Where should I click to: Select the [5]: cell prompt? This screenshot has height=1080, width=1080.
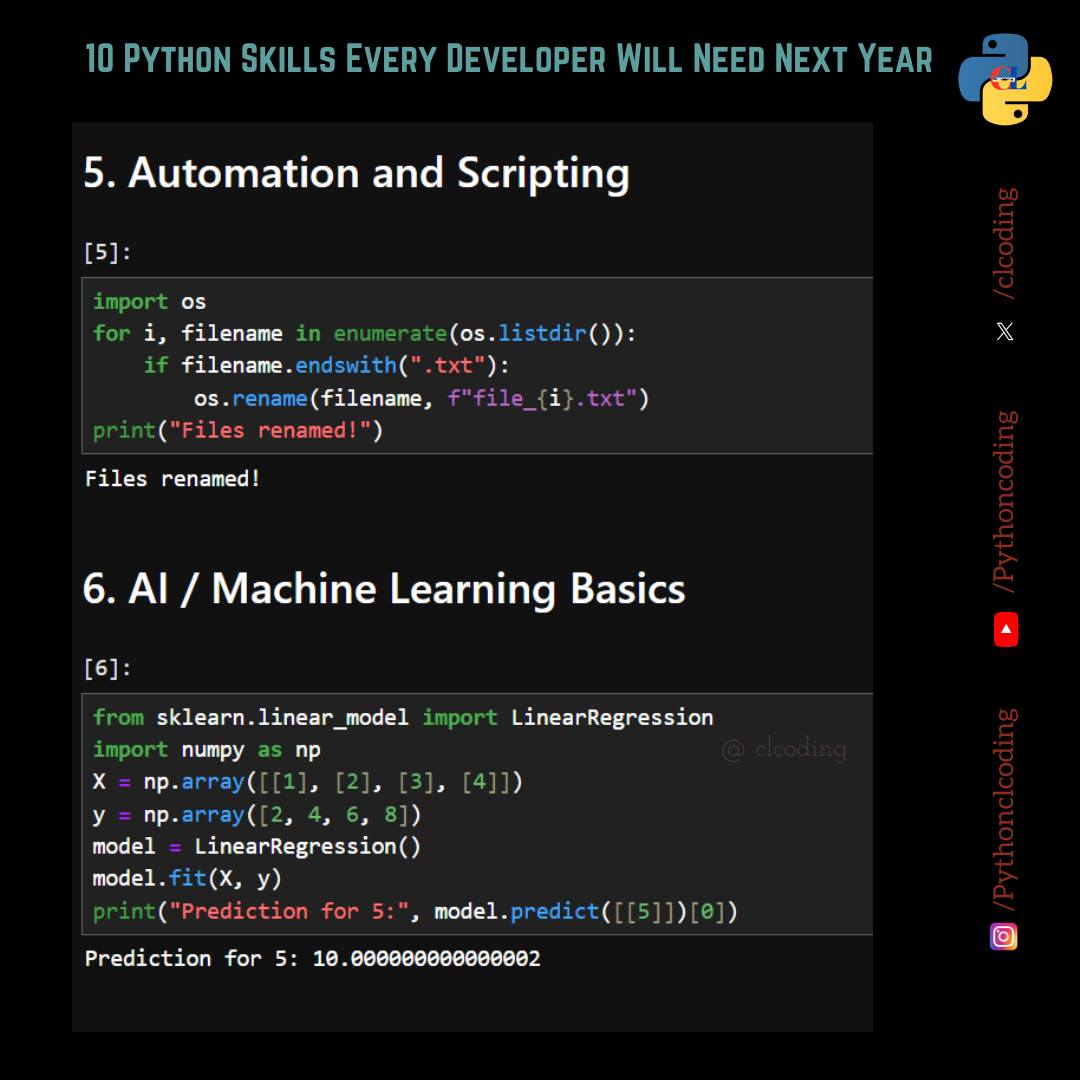click(x=107, y=252)
